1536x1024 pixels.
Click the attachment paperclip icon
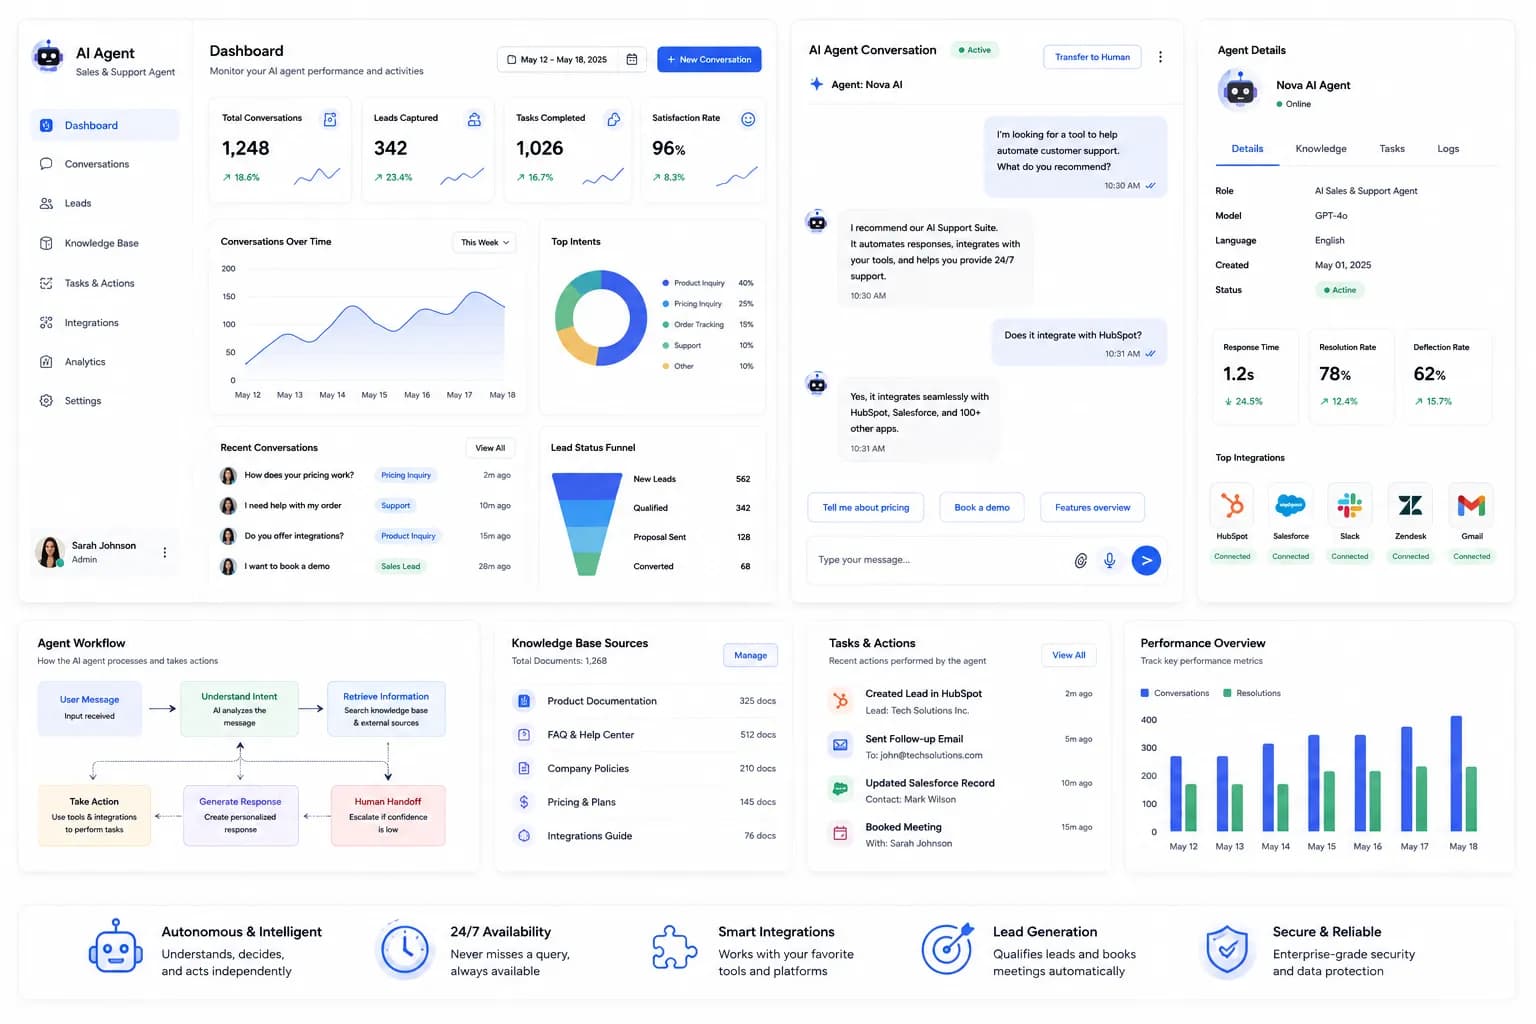tap(1081, 561)
